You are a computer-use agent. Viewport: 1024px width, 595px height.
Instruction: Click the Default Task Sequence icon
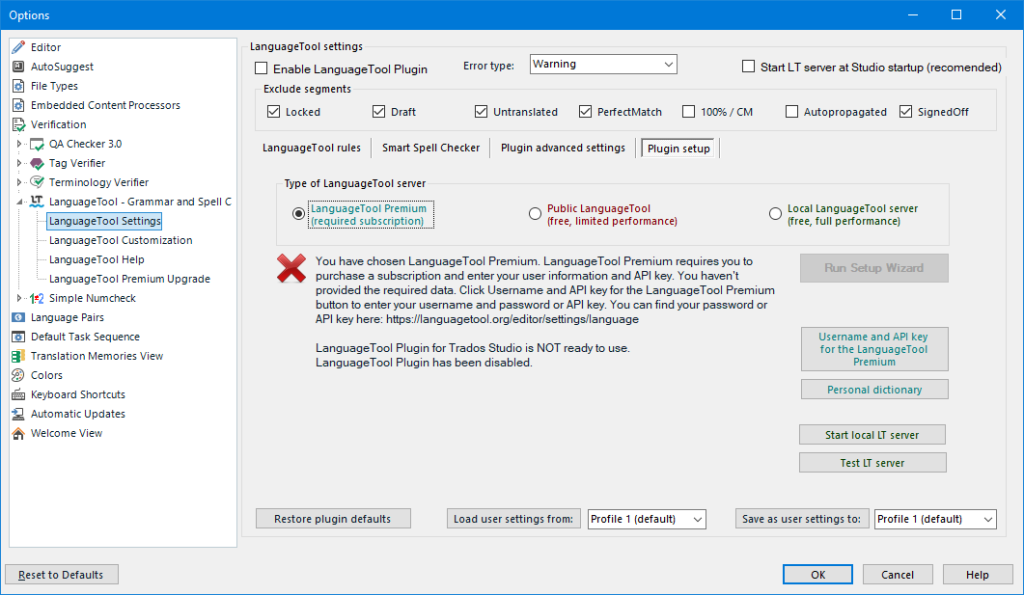coord(18,336)
